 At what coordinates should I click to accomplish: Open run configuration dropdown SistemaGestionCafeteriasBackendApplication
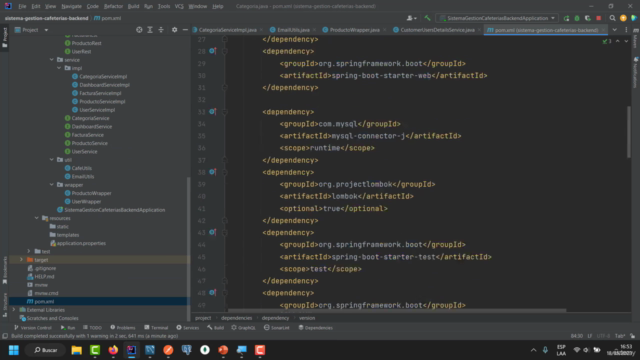497,18
